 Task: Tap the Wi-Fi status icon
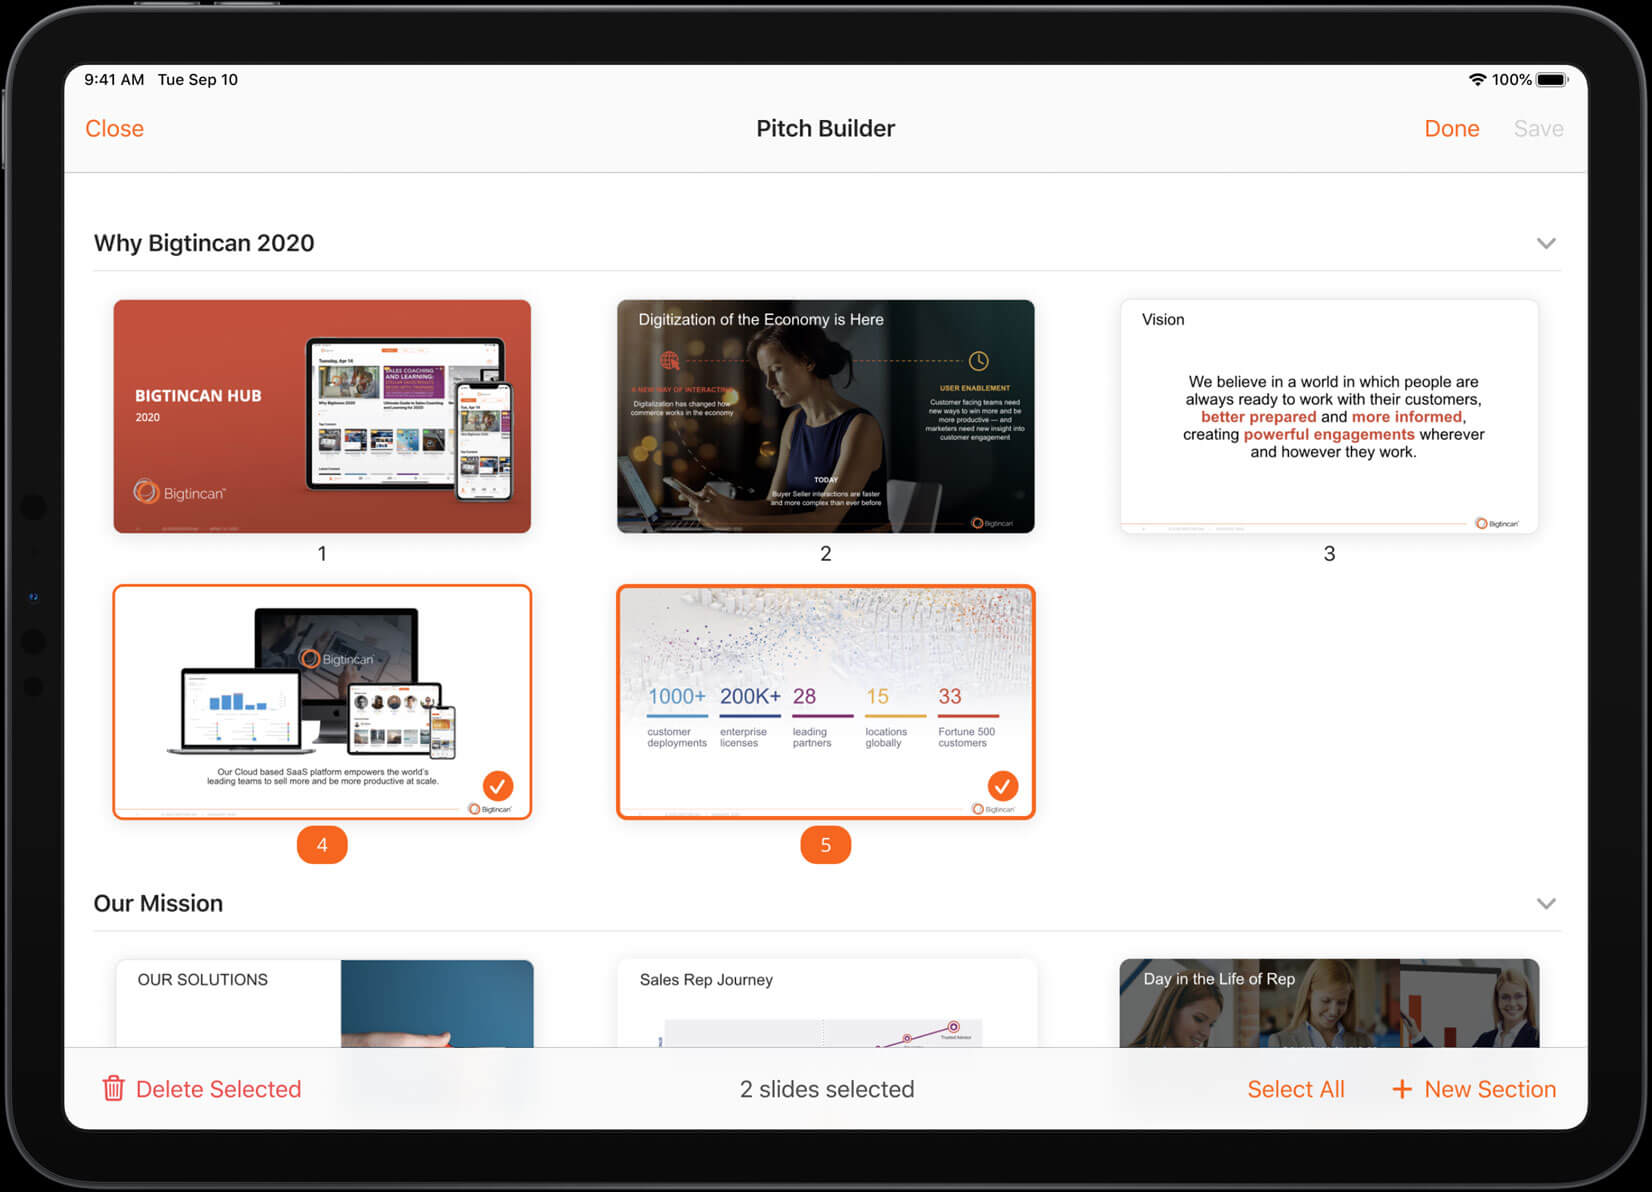coord(1476,80)
